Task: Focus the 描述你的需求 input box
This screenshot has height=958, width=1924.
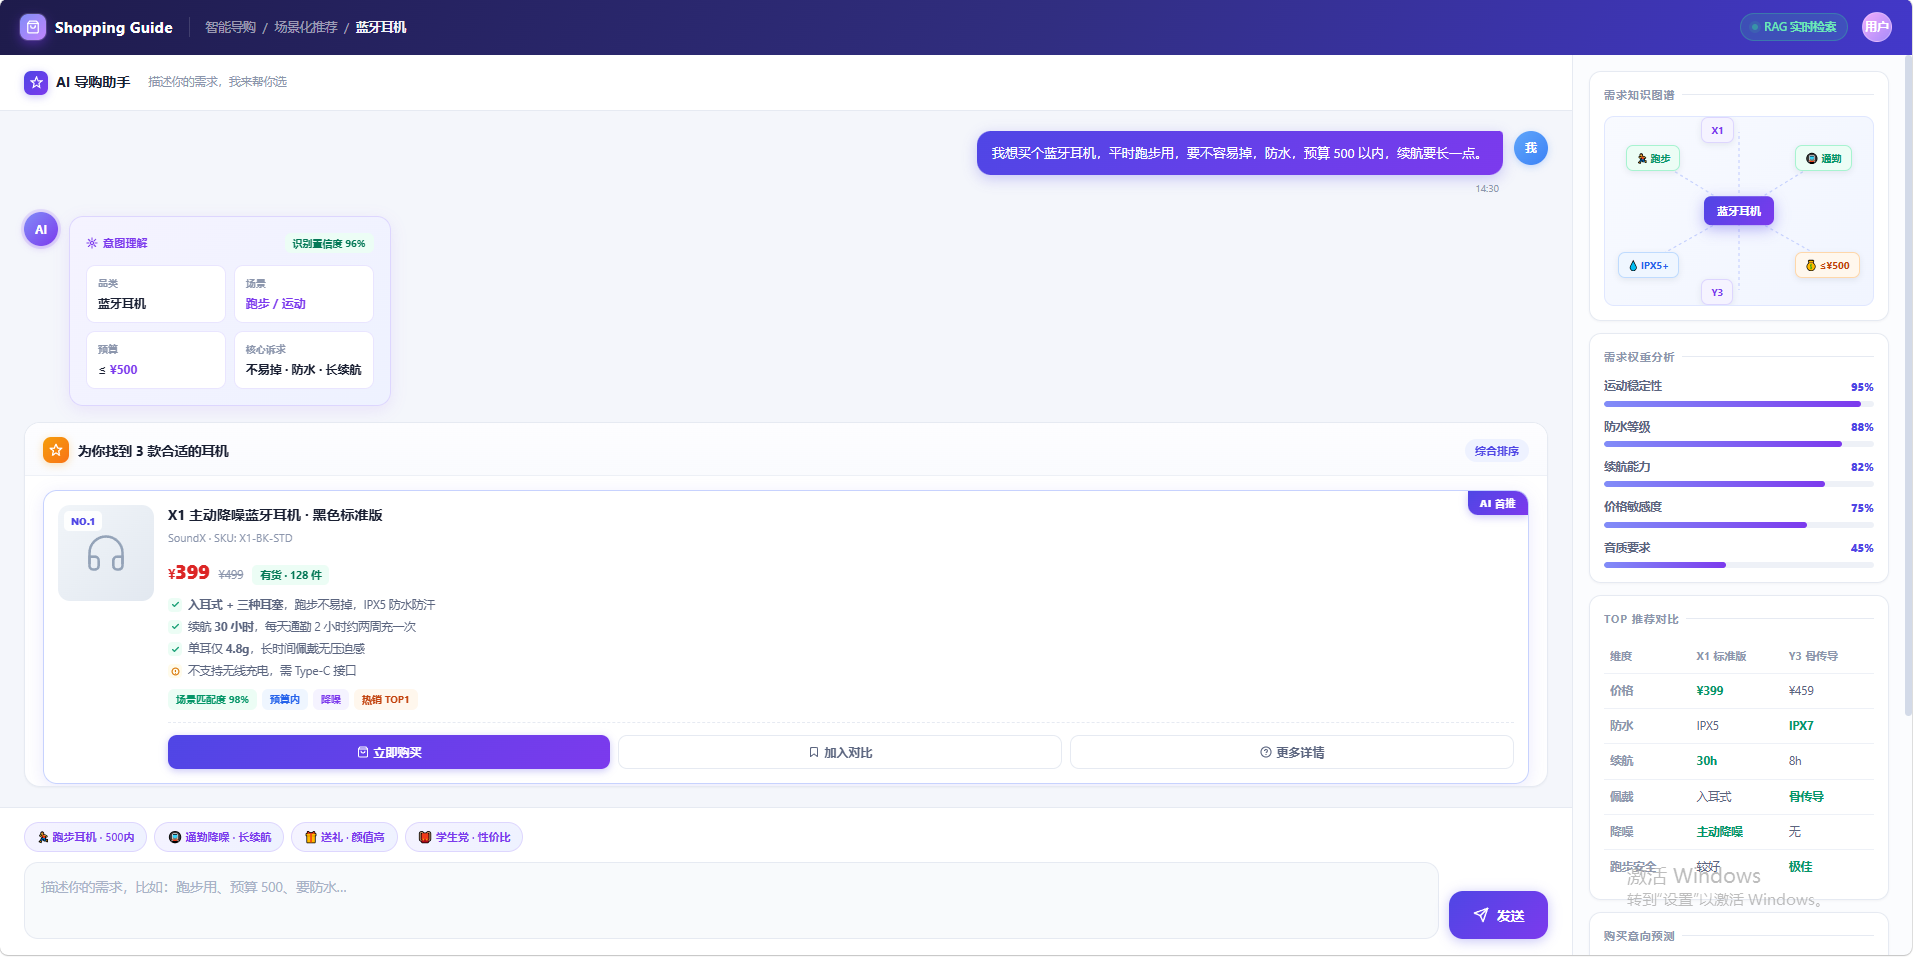Action: pyautogui.click(x=731, y=900)
